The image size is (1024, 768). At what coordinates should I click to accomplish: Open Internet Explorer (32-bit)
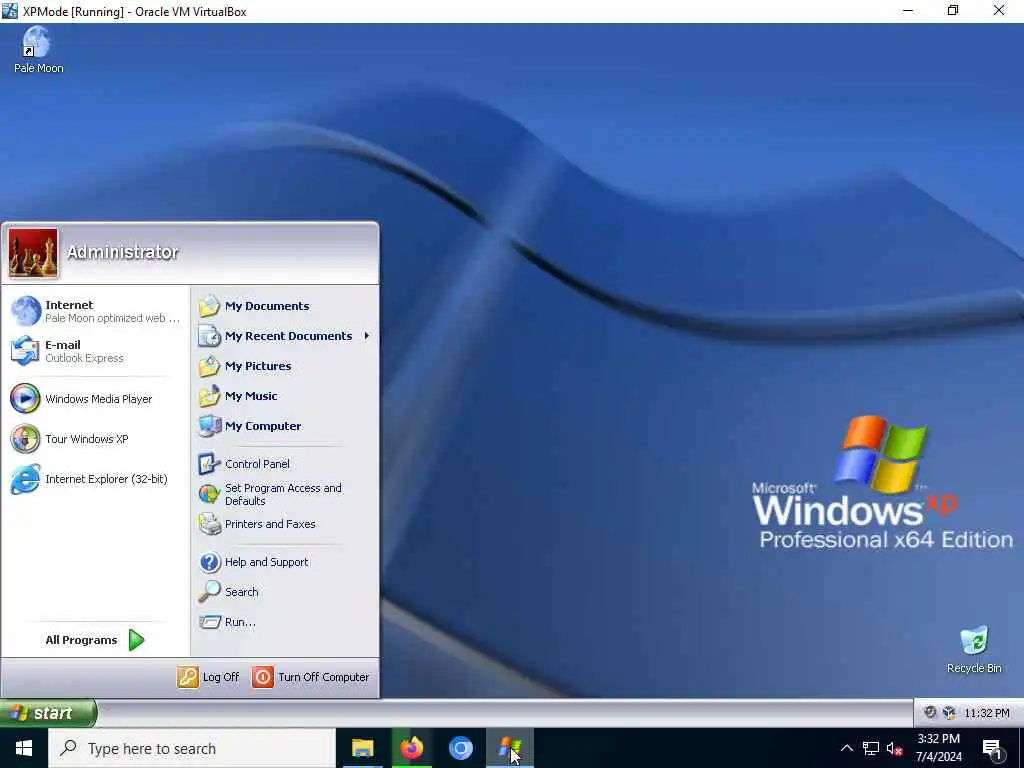click(95, 479)
